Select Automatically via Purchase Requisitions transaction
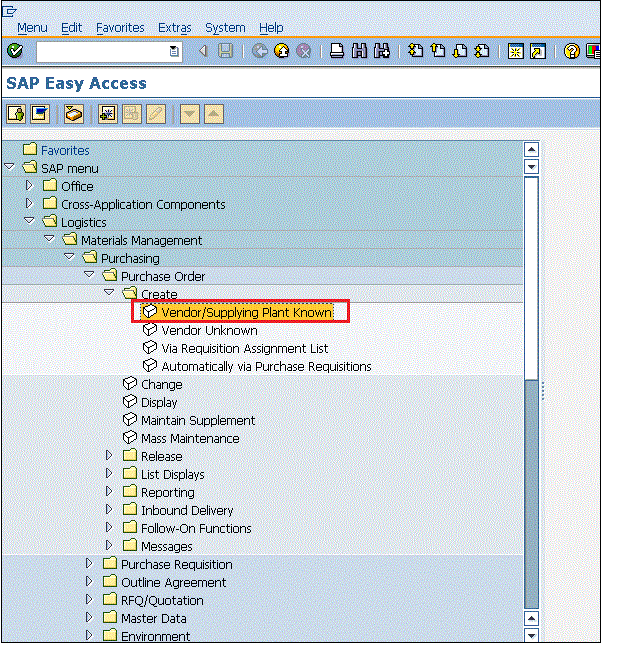The height and width of the screenshot is (649, 628). (266, 367)
